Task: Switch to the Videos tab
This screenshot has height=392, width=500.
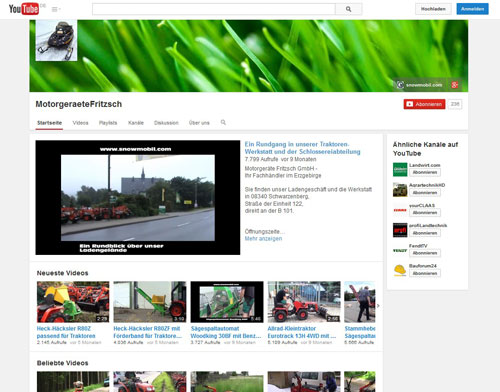Action: [x=80, y=123]
